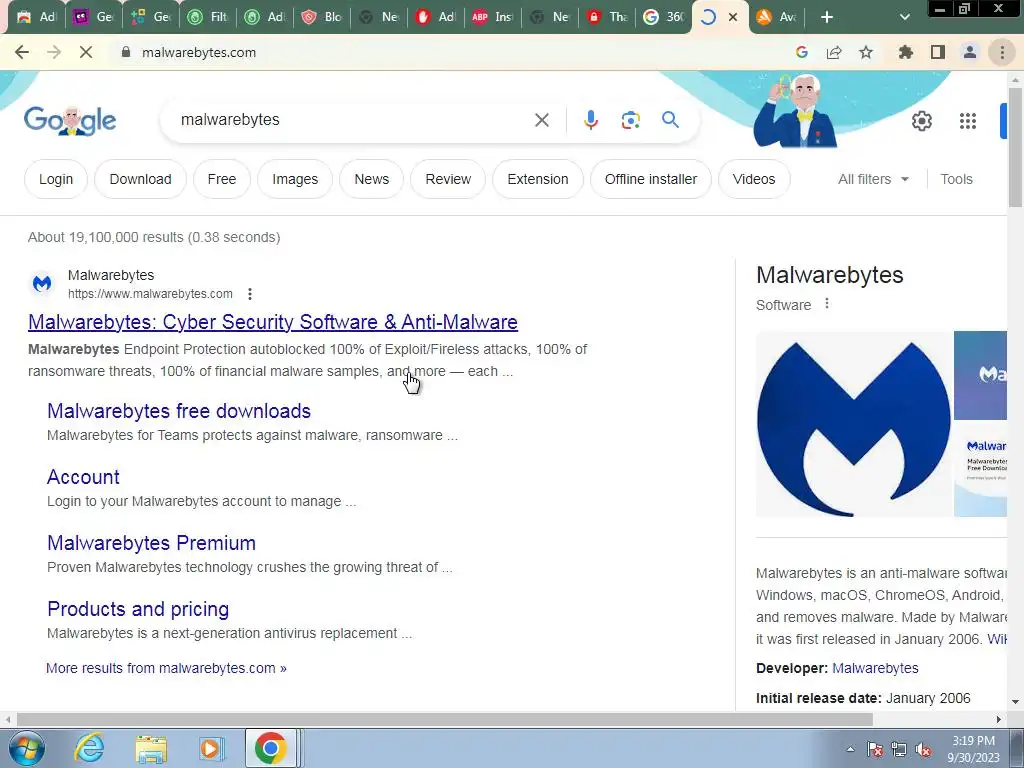The width and height of the screenshot is (1024, 768).
Task: Show hidden system tray icons
Action: pyautogui.click(x=850, y=749)
